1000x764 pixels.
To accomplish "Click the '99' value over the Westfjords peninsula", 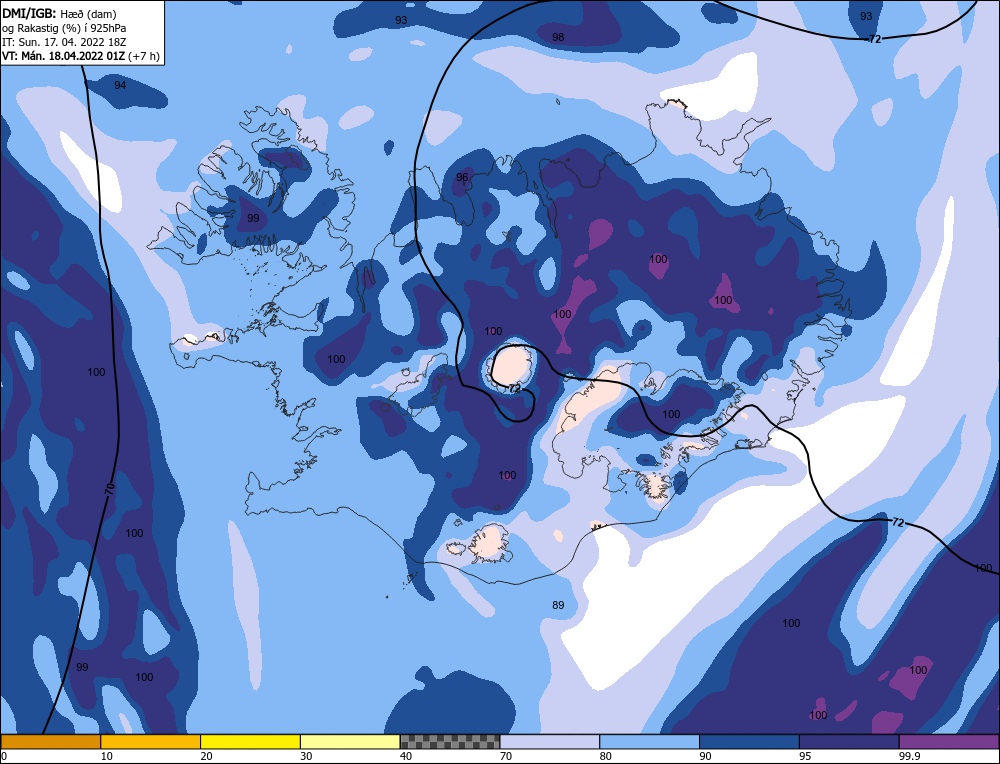I will point(253,218).
